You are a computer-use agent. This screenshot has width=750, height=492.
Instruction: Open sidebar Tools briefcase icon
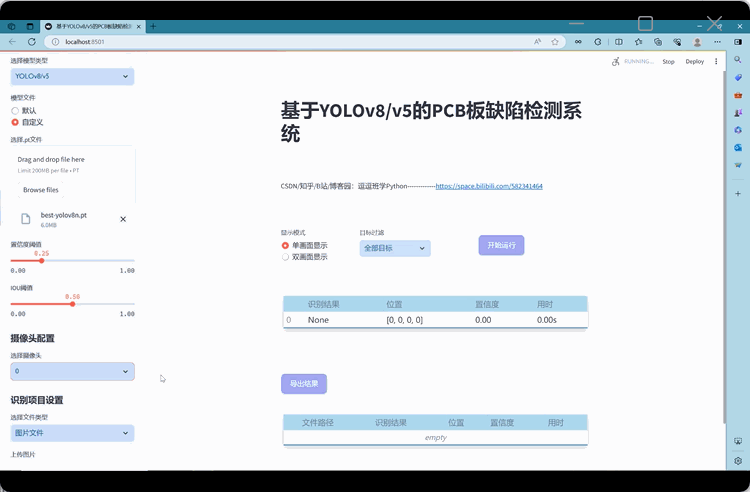pyautogui.click(x=738, y=95)
